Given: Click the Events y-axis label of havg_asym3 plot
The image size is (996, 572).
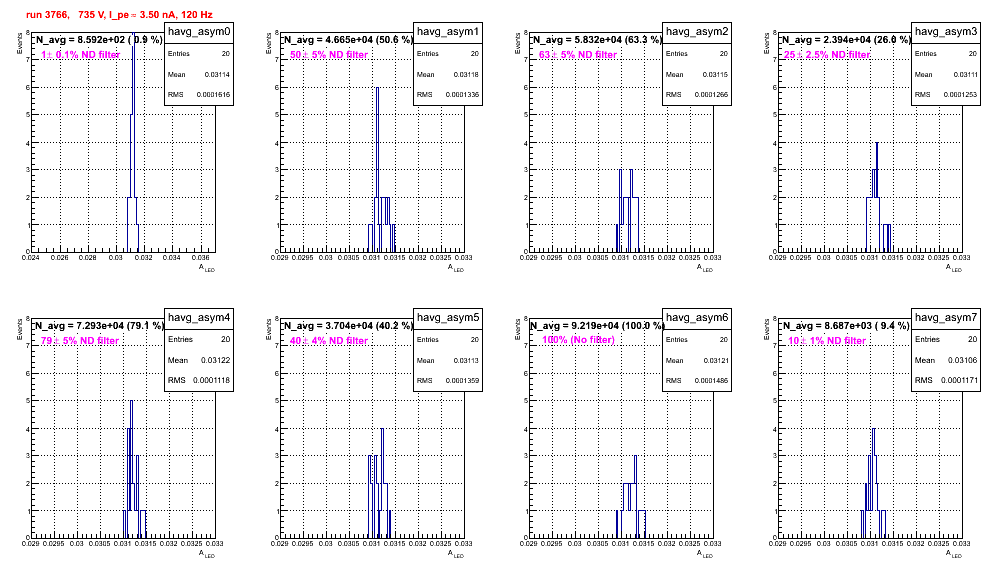Looking at the screenshot, I should (766, 45).
